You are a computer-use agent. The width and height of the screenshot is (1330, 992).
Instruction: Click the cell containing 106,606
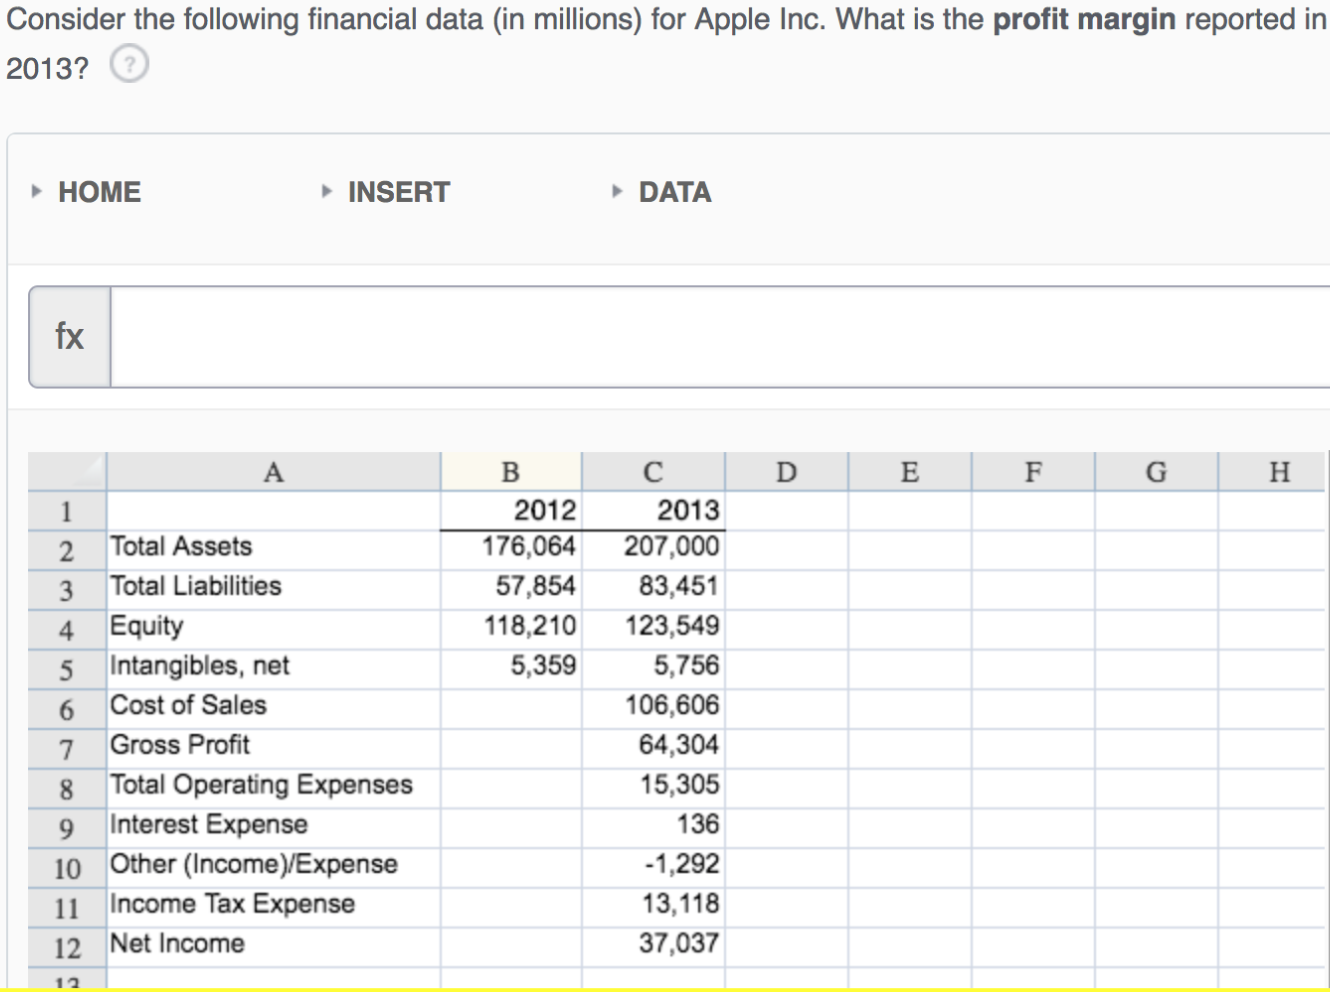click(653, 709)
